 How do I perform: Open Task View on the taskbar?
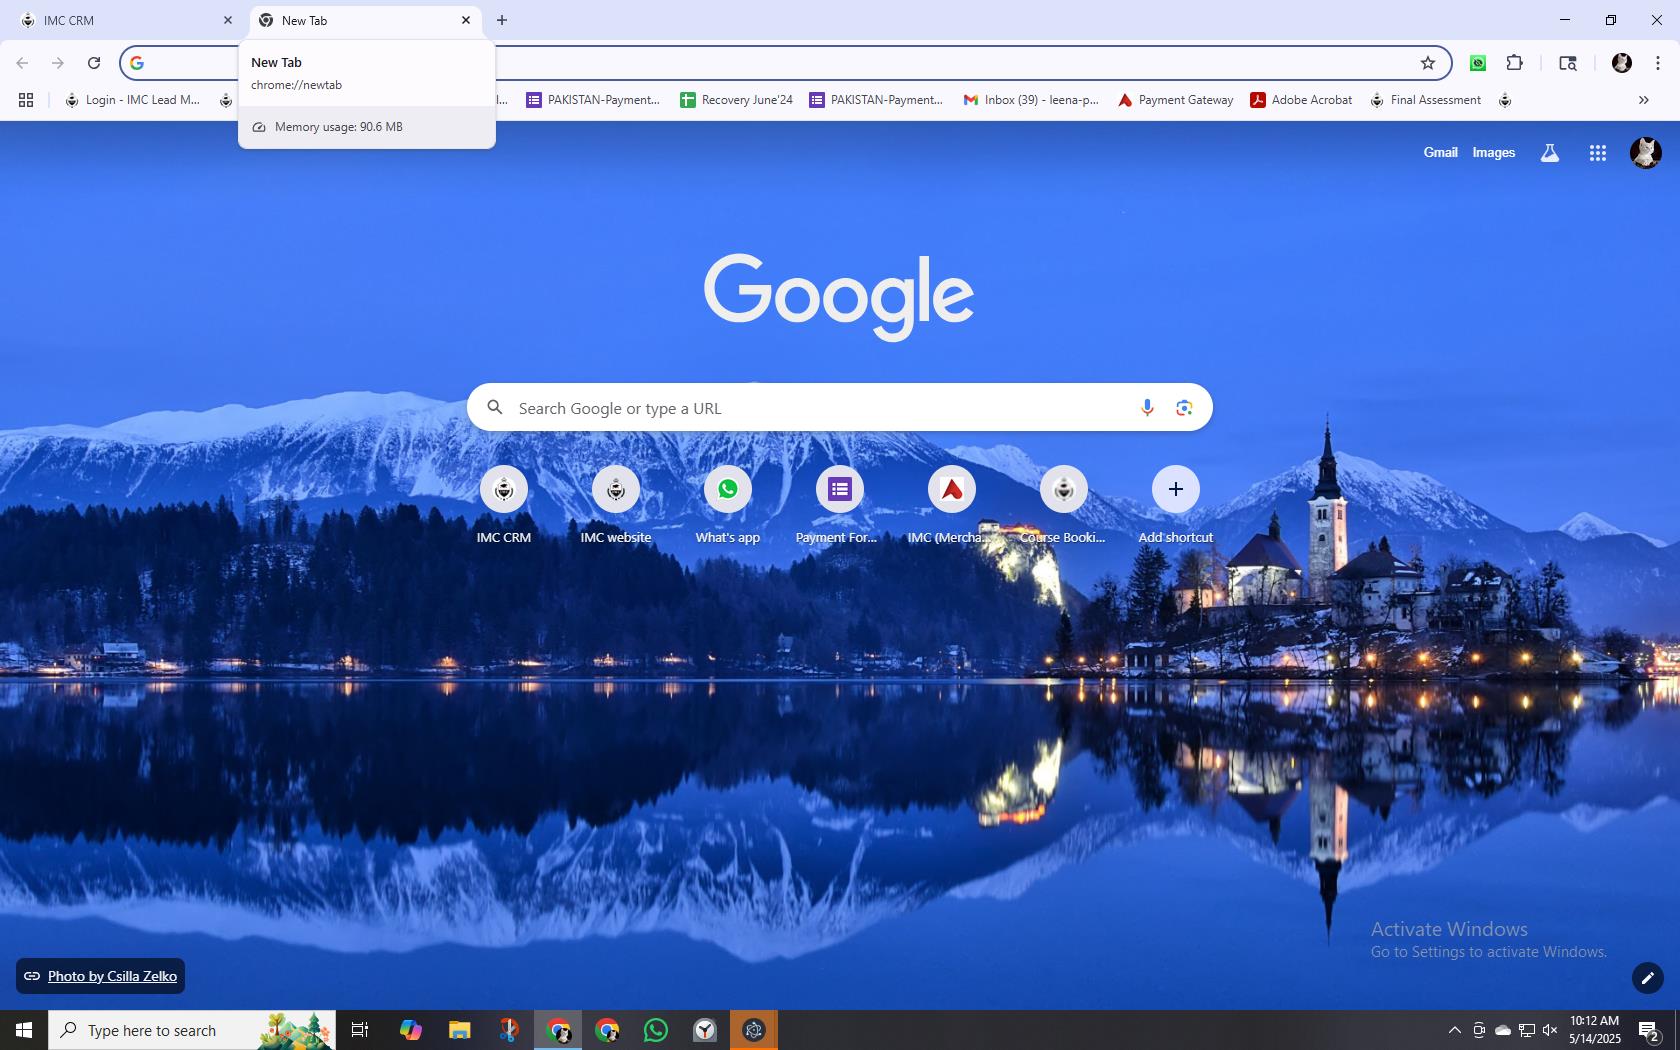pos(360,1030)
